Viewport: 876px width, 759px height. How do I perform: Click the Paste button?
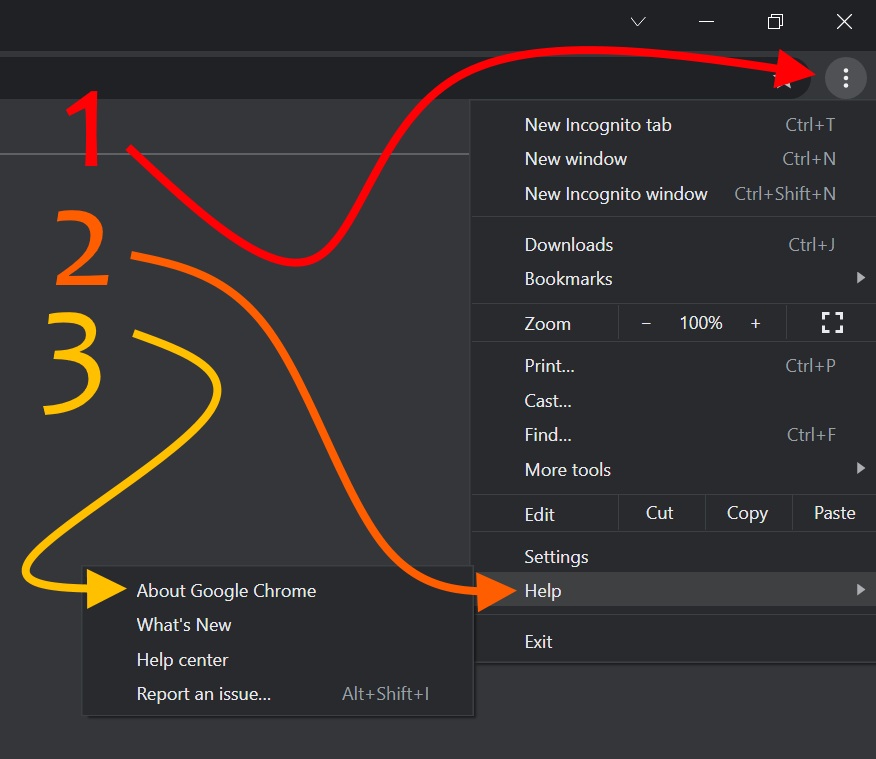[835, 513]
